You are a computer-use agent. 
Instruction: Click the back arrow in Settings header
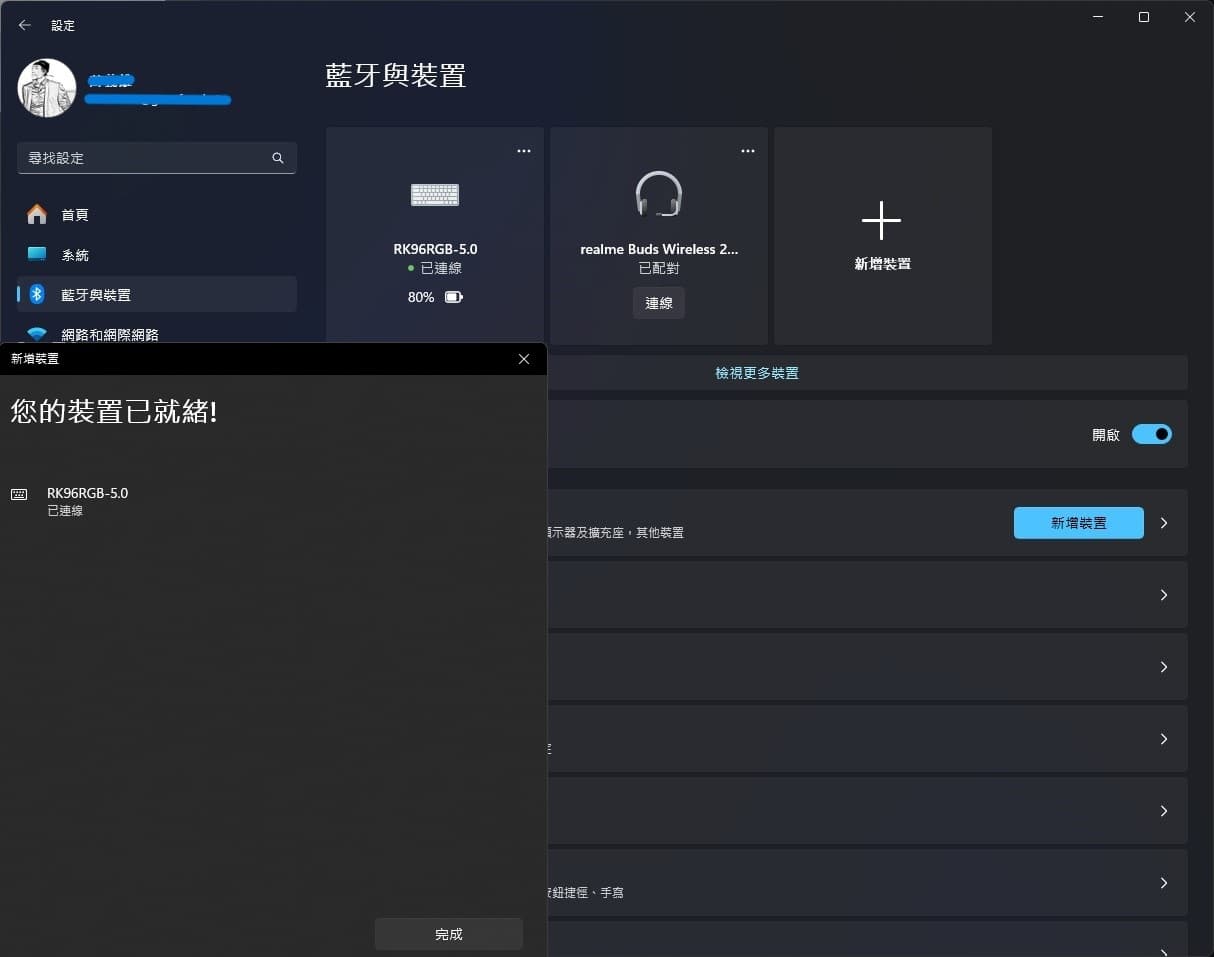[25, 25]
